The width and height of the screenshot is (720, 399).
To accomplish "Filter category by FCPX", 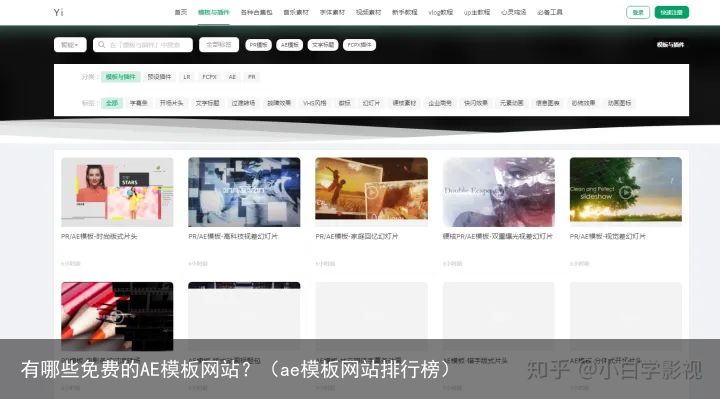I will (x=209, y=77).
